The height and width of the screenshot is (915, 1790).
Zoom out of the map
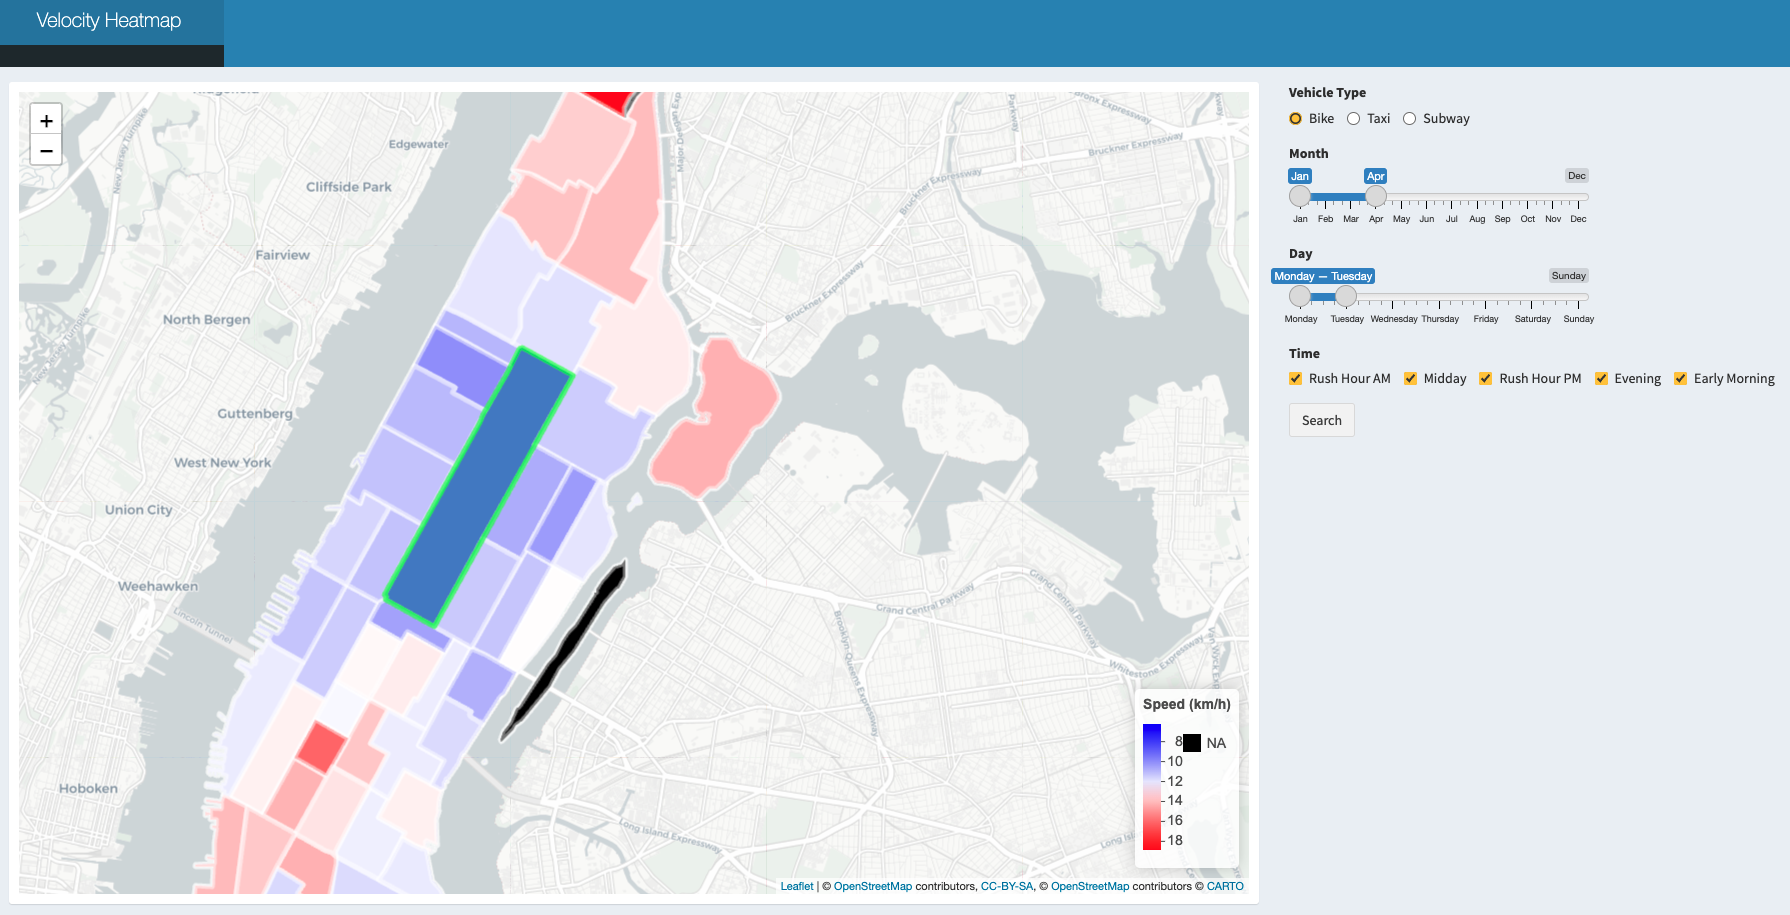[46, 150]
